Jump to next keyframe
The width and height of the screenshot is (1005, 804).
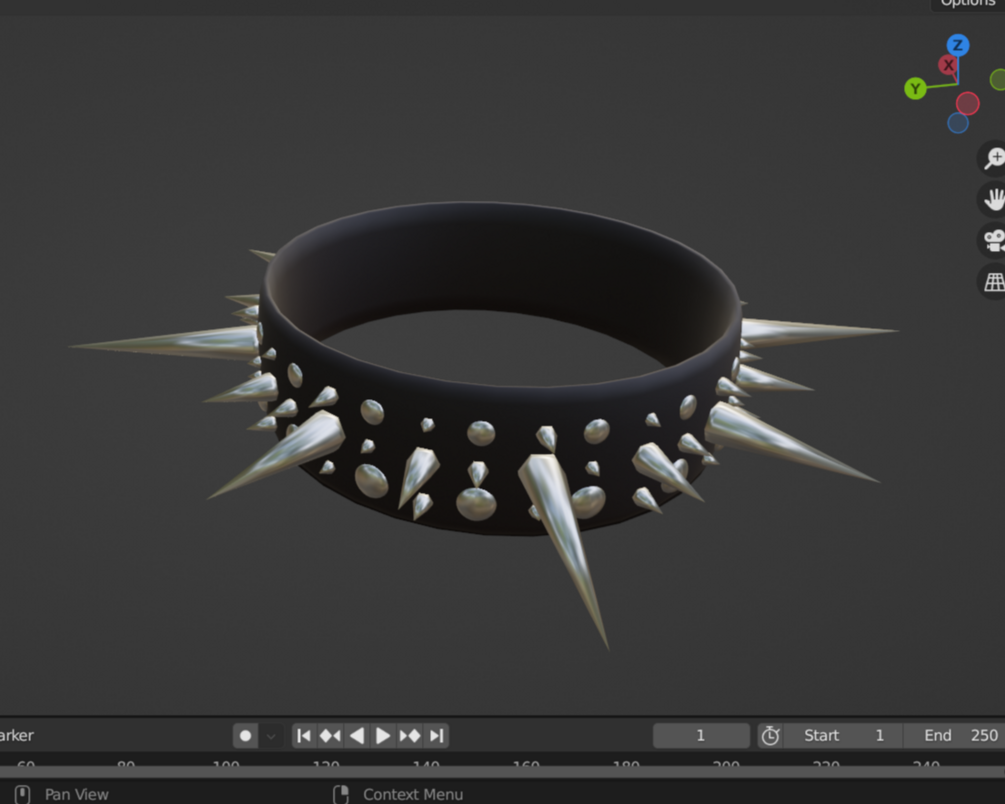[x=410, y=735]
